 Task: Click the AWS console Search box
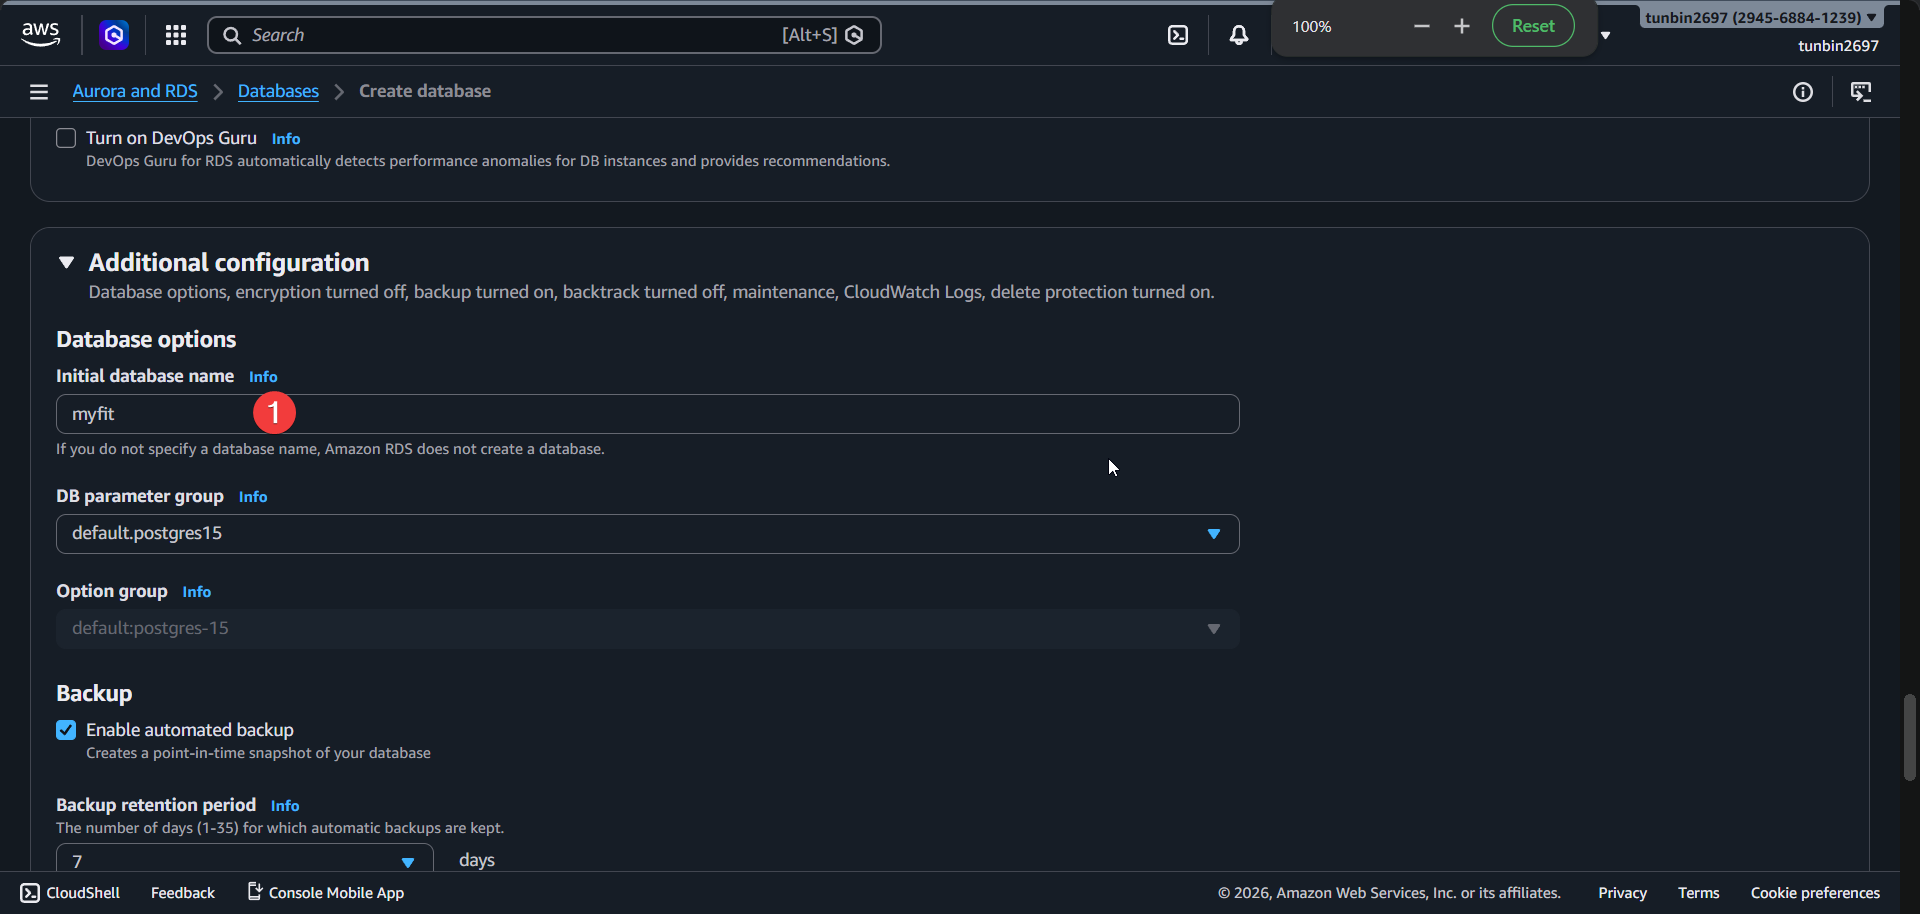coord(510,35)
